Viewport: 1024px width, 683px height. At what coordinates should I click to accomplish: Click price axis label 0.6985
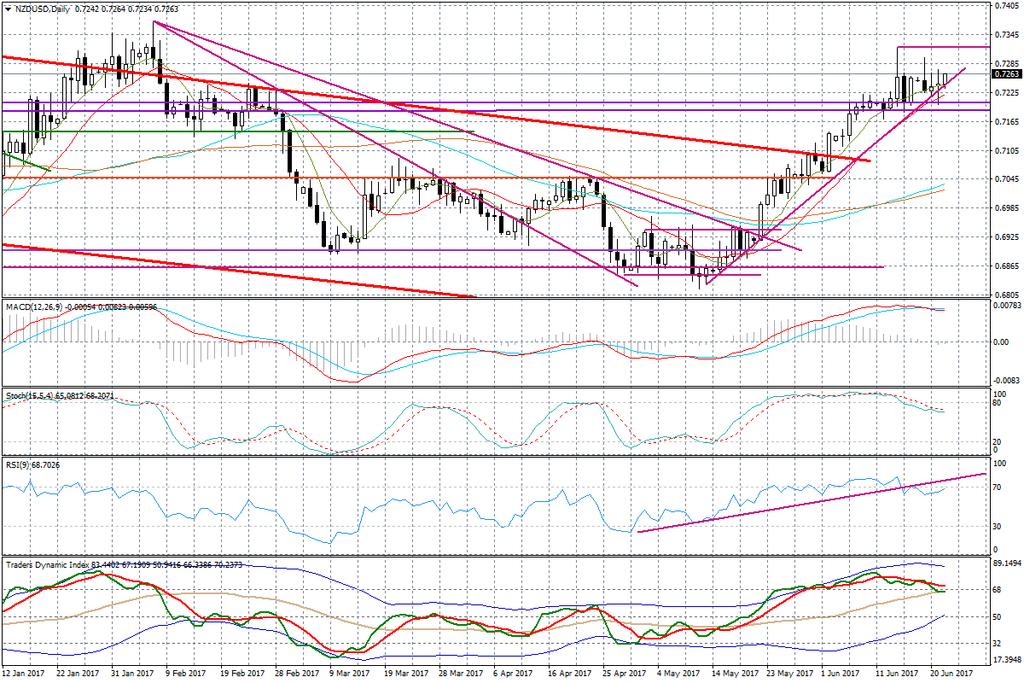(1006, 208)
